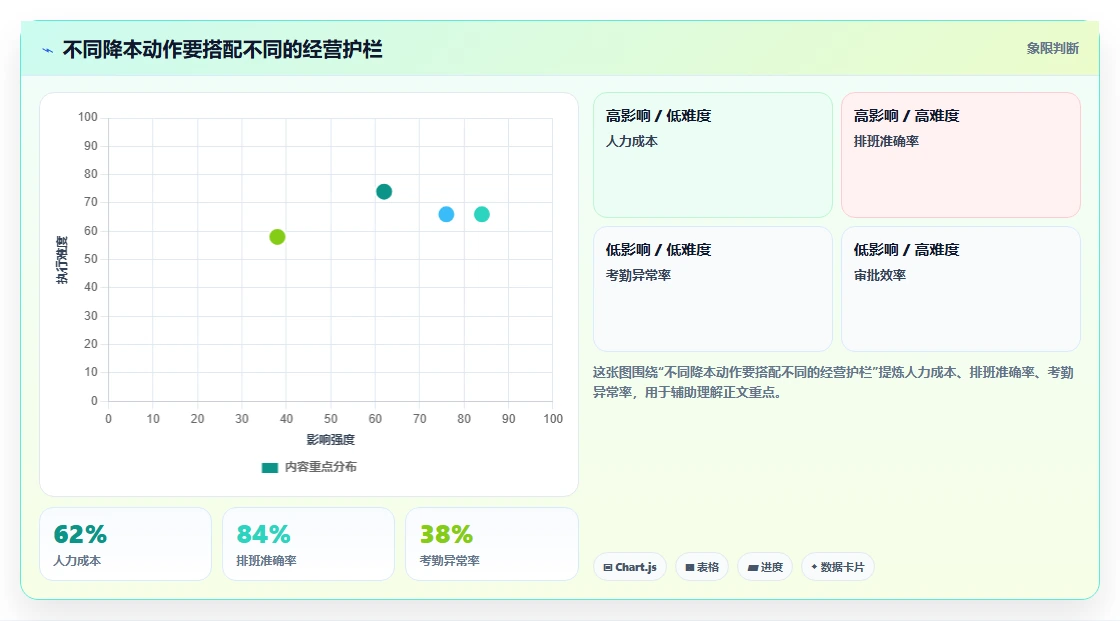The height and width of the screenshot is (621, 1120).
Task: Click the lime green scatter point
Action: [x=277, y=237]
